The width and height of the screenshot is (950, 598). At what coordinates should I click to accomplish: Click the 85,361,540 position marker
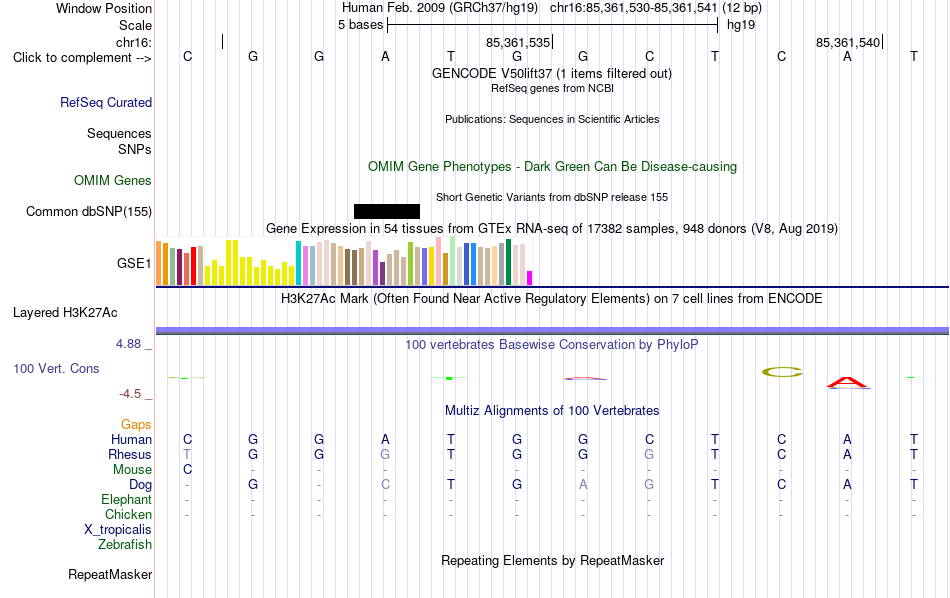pos(848,42)
